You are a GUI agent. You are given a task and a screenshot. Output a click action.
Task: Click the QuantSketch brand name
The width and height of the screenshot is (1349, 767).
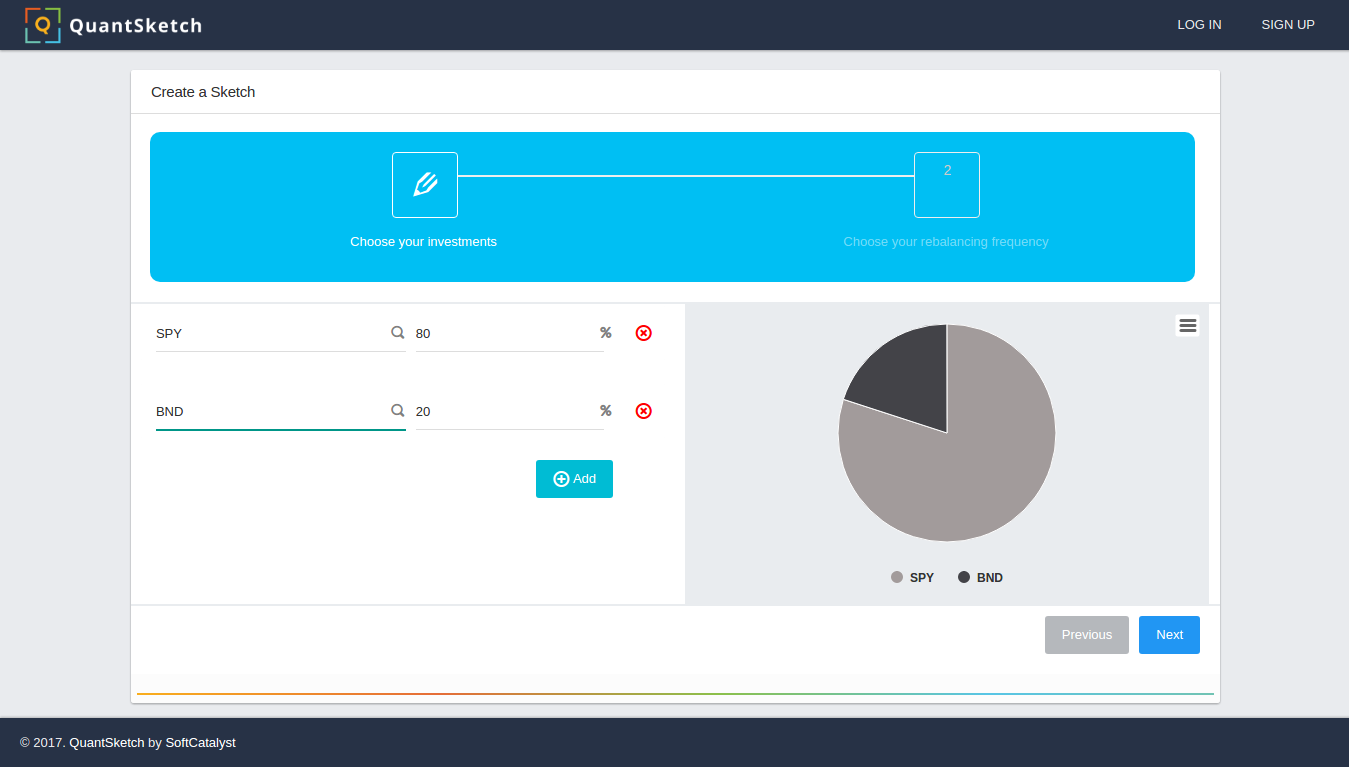(135, 26)
